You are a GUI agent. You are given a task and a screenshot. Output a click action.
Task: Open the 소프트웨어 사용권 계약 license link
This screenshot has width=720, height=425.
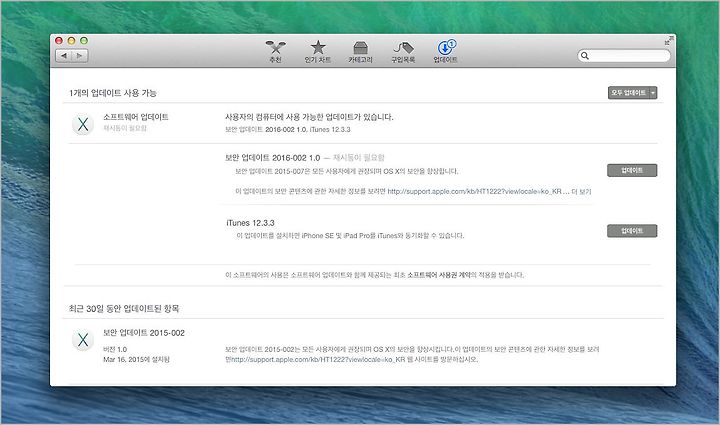pos(439,275)
